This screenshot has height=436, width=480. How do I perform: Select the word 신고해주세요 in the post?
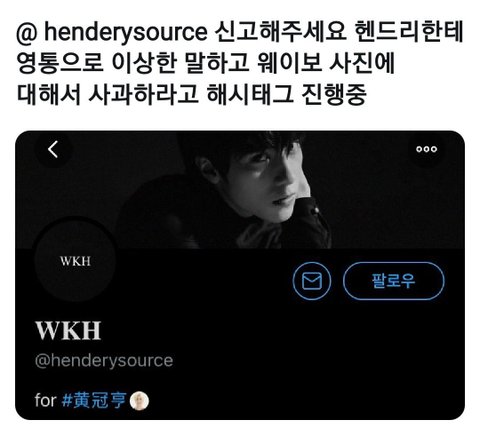point(281,33)
